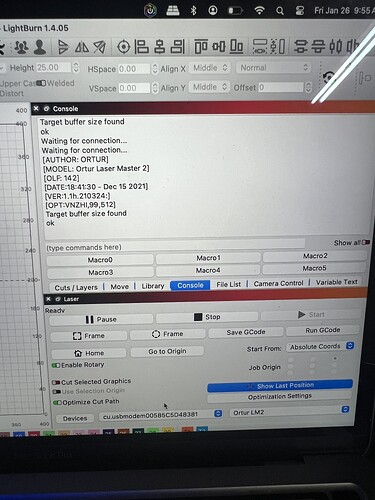375x500 pixels.
Task: Click the Align Centers toolbar icon
Action: point(124,47)
